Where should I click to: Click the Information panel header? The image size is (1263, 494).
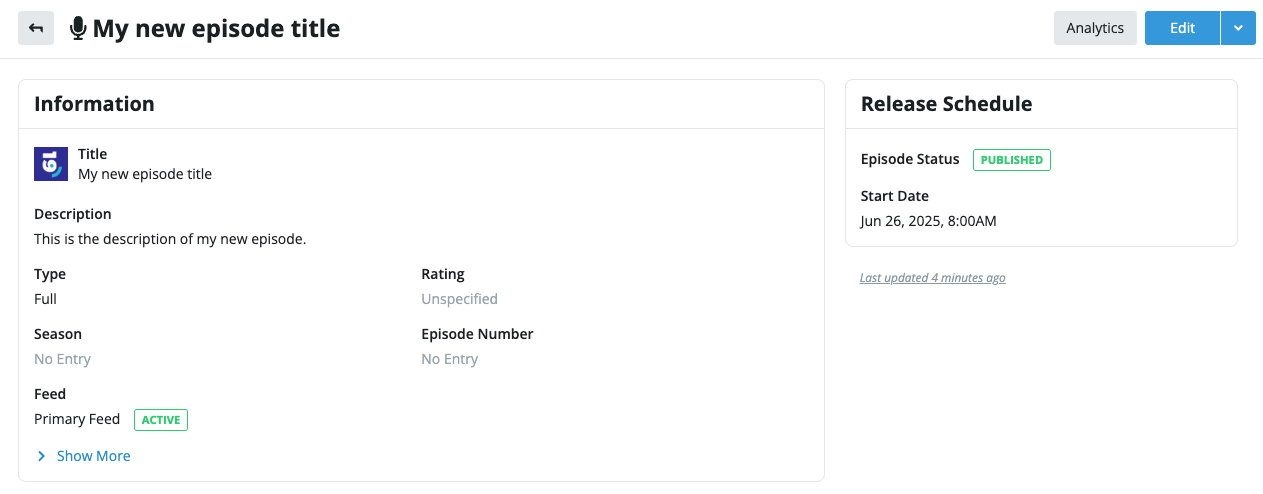point(421,104)
